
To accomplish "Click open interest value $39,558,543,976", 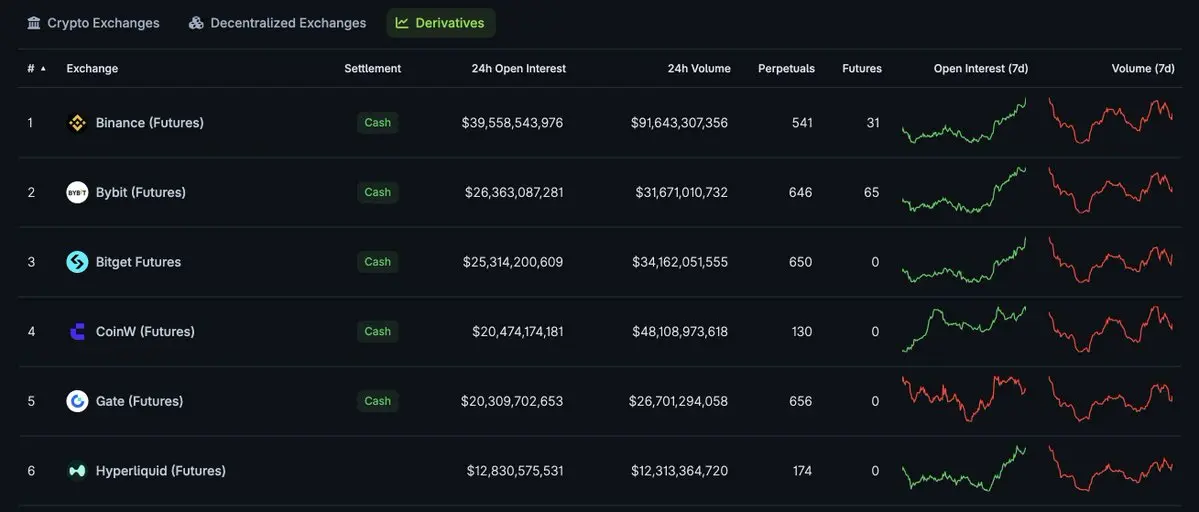I will [512, 122].
